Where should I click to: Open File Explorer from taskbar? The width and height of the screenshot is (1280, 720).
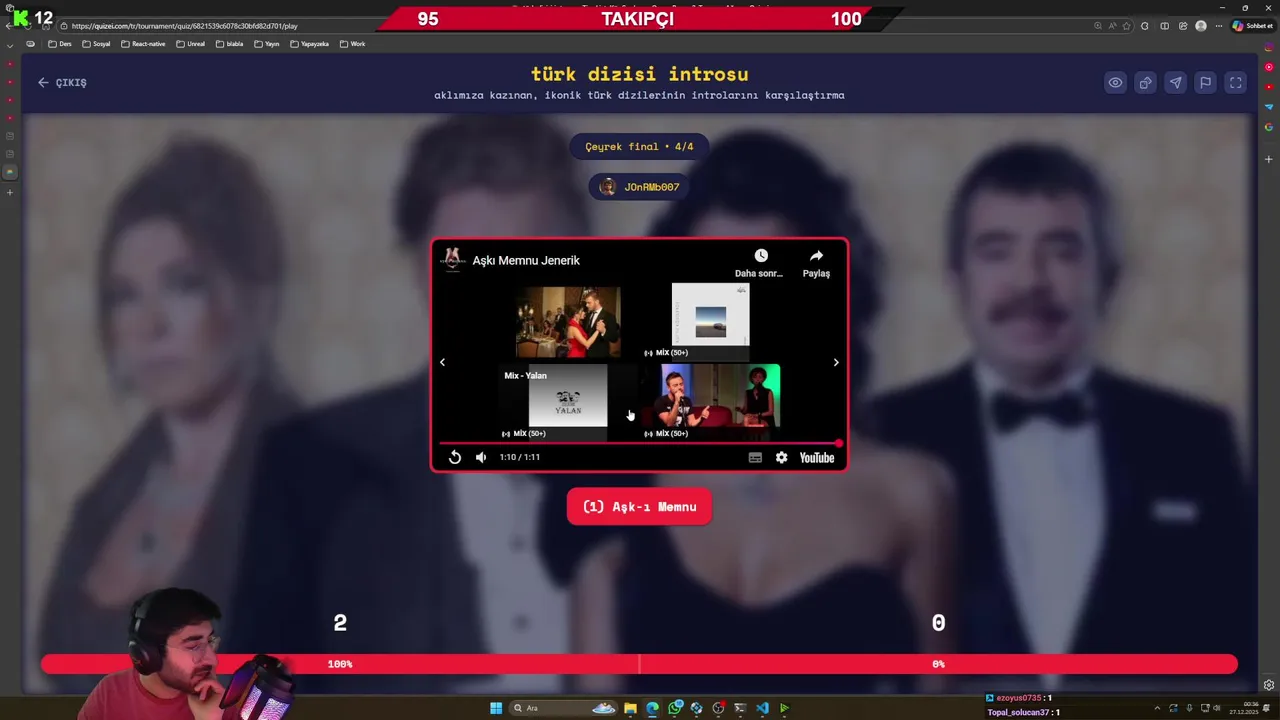pos(630,708)
